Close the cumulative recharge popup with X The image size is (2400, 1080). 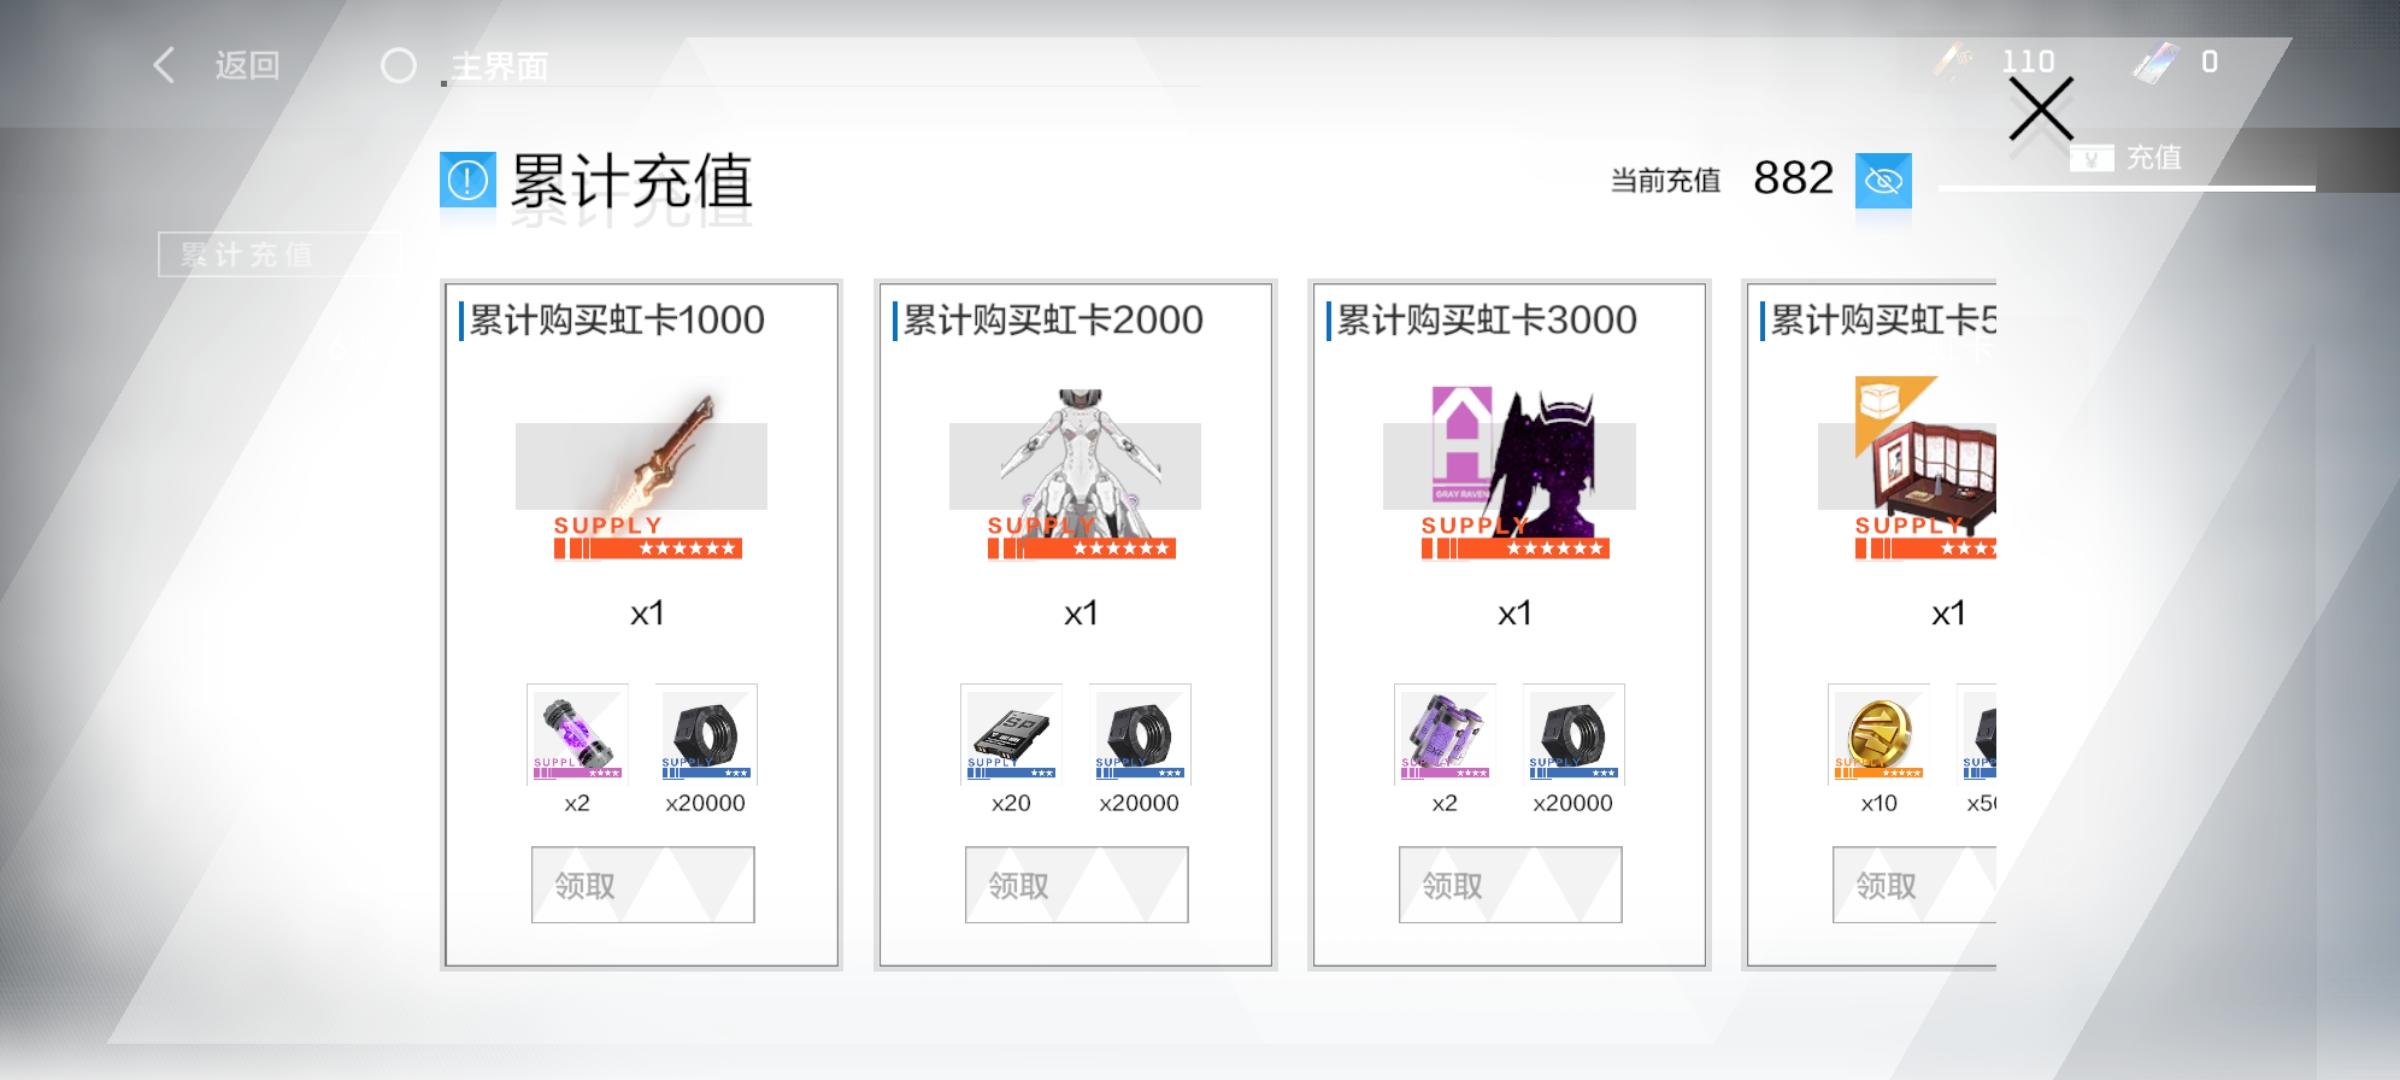pos(2040,108)
